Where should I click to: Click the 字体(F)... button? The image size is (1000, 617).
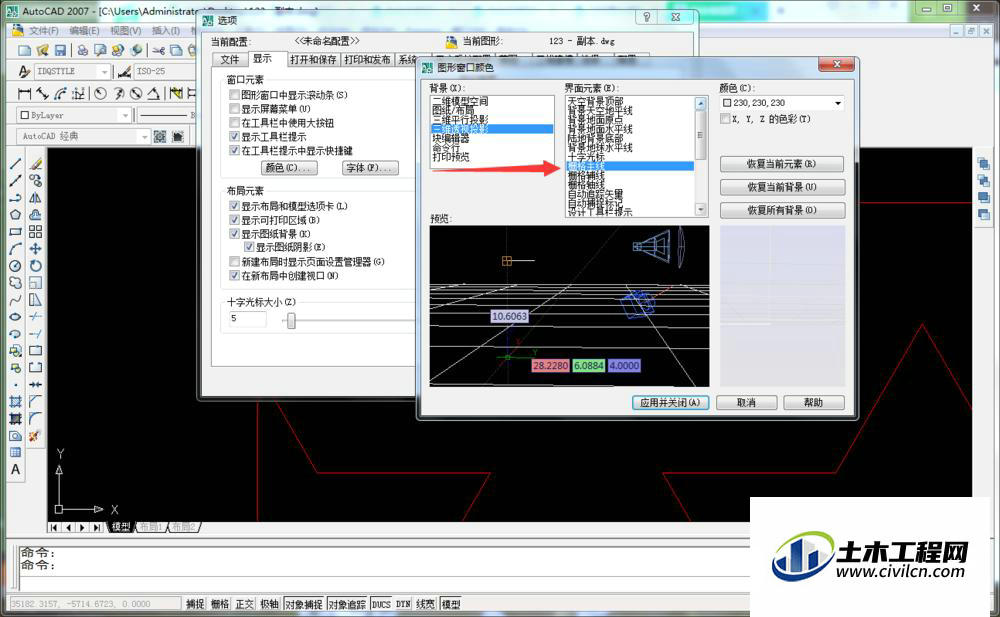coord(371,168)
